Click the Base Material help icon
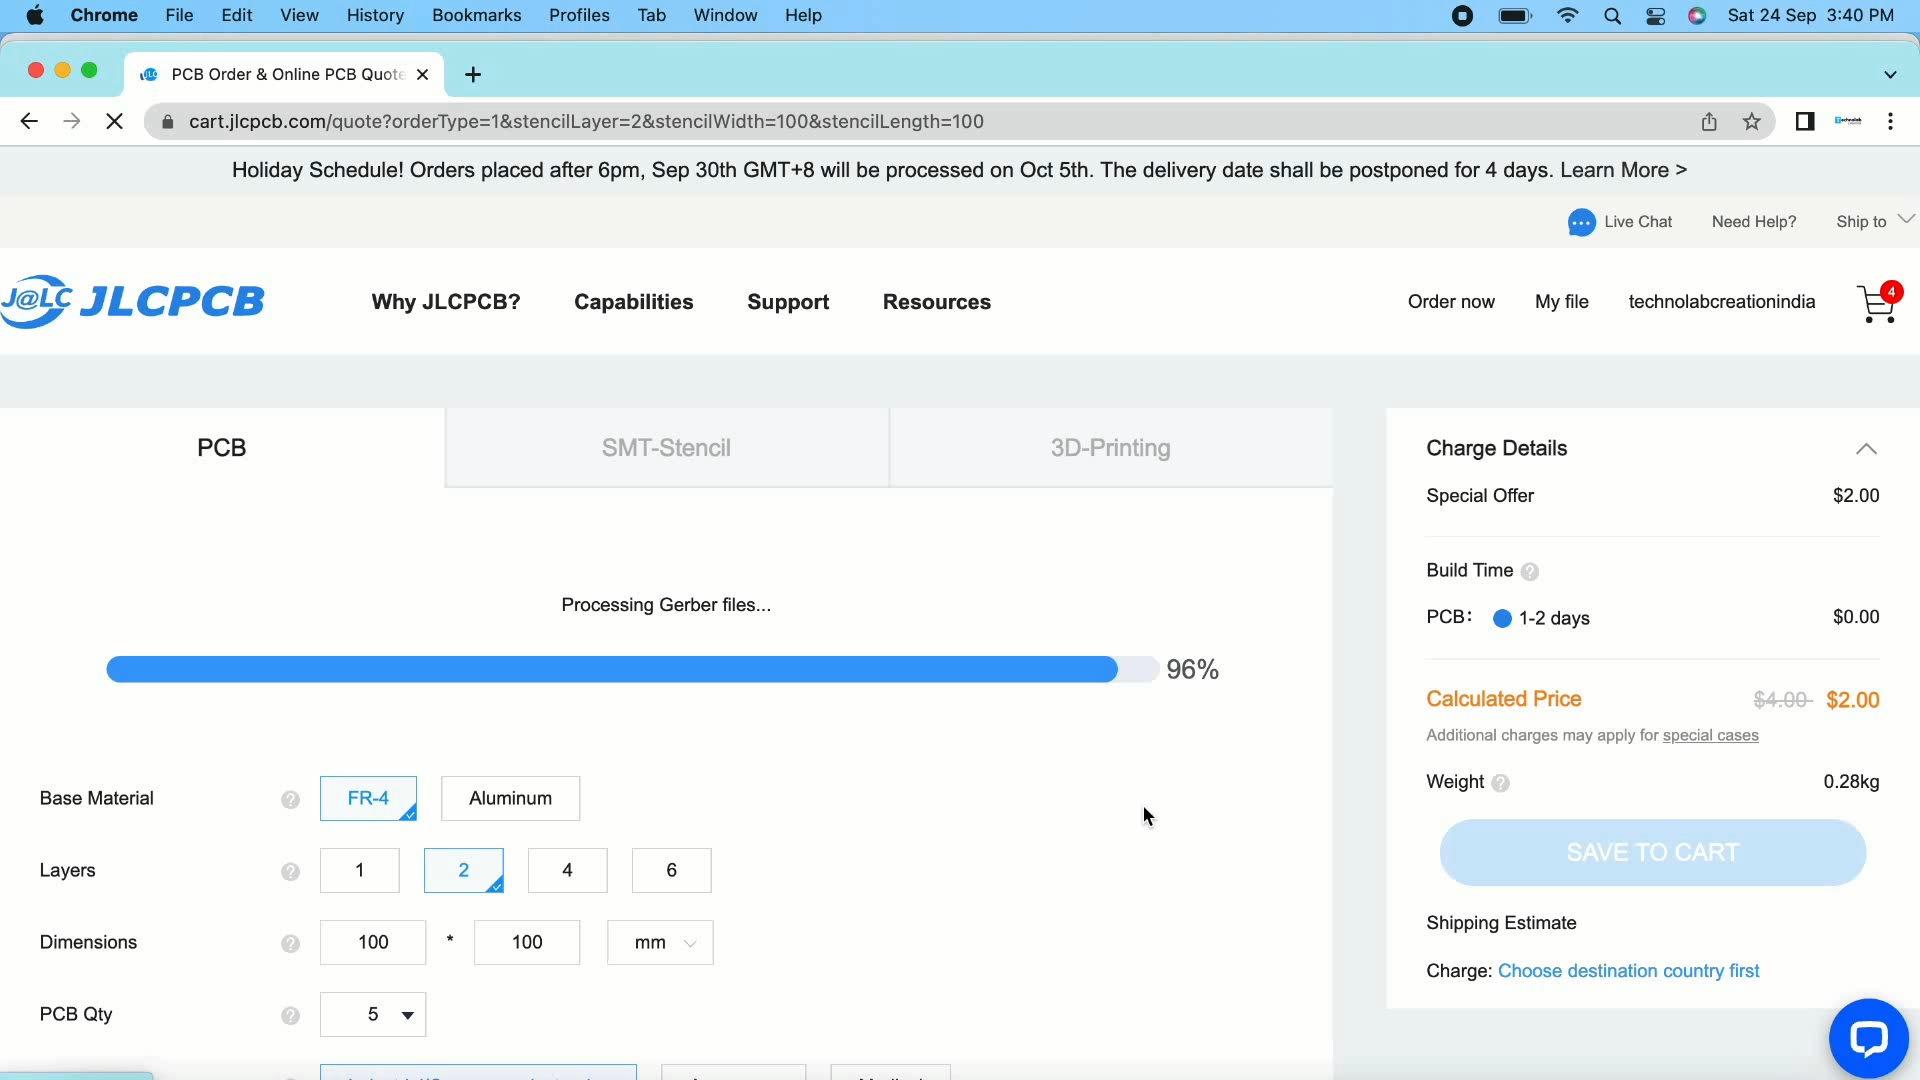 tap(290, 799)
